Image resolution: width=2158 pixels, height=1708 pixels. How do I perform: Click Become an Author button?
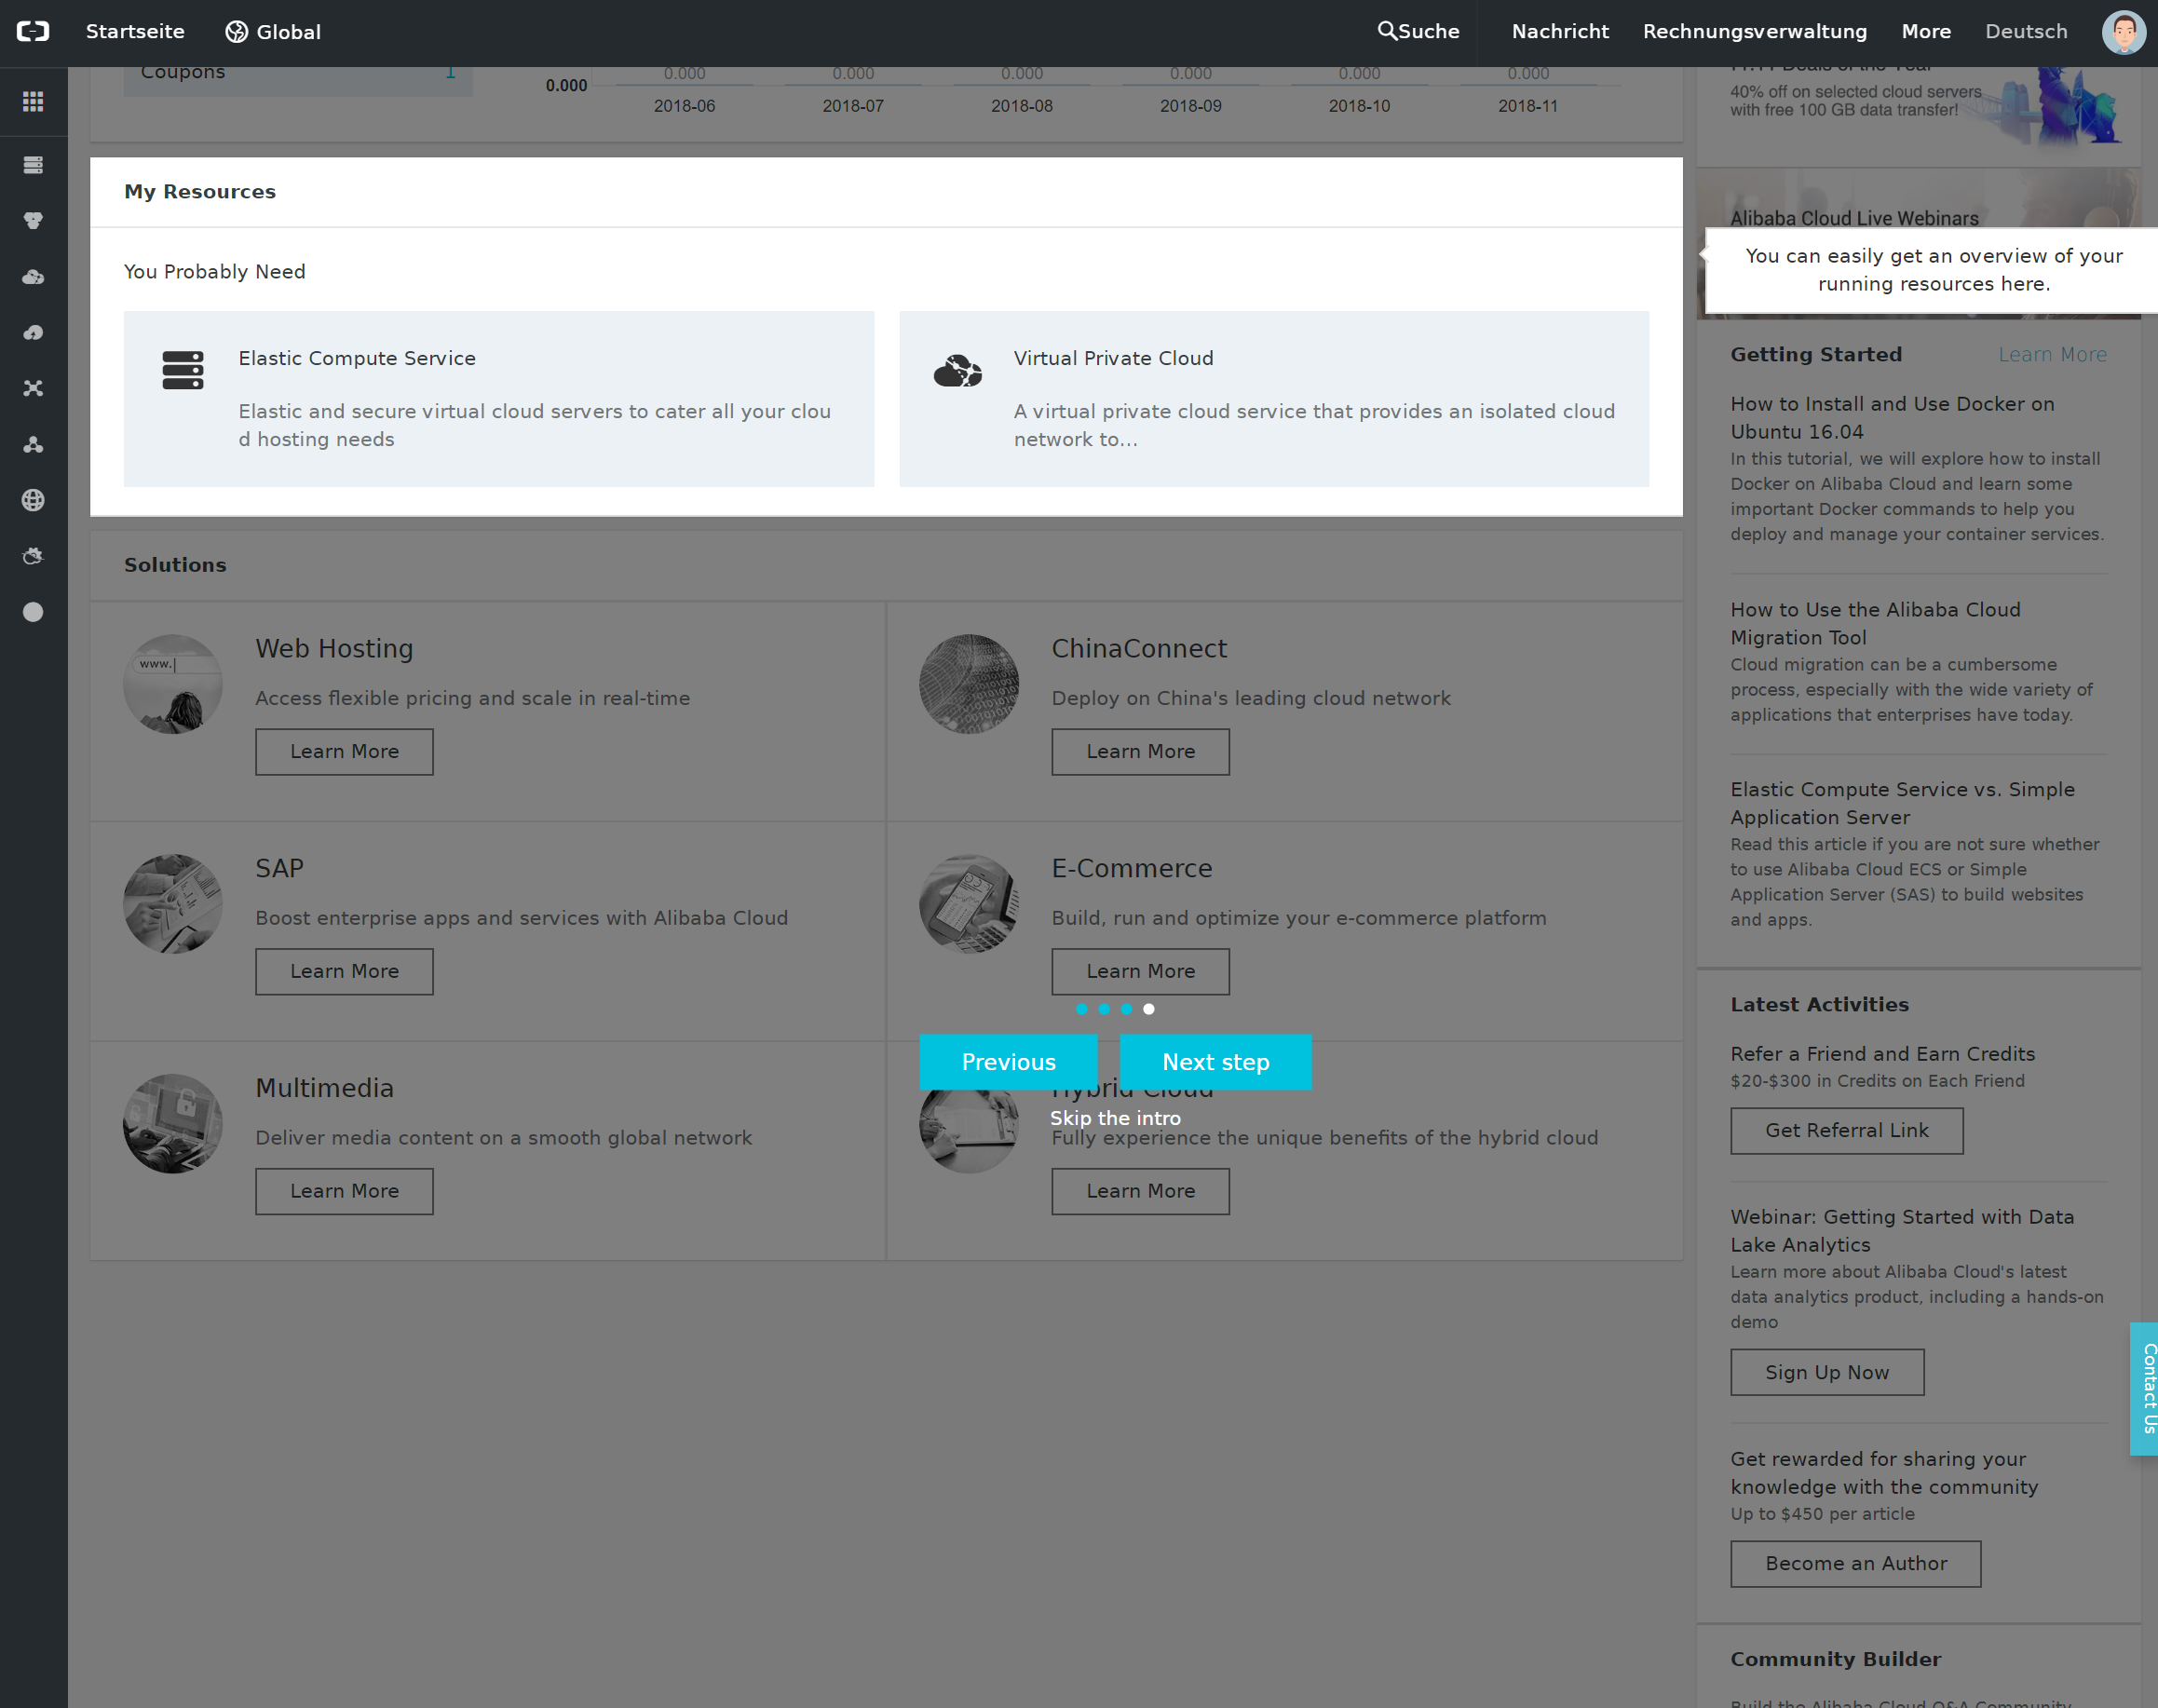tap(1855, 1564)
